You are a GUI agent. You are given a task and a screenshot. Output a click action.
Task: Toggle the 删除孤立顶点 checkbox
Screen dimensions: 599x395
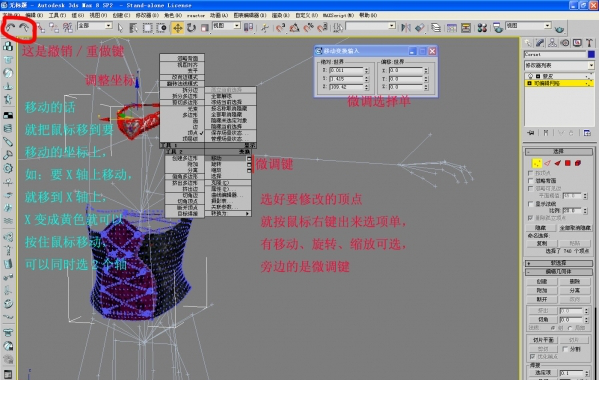coord(530,217)
